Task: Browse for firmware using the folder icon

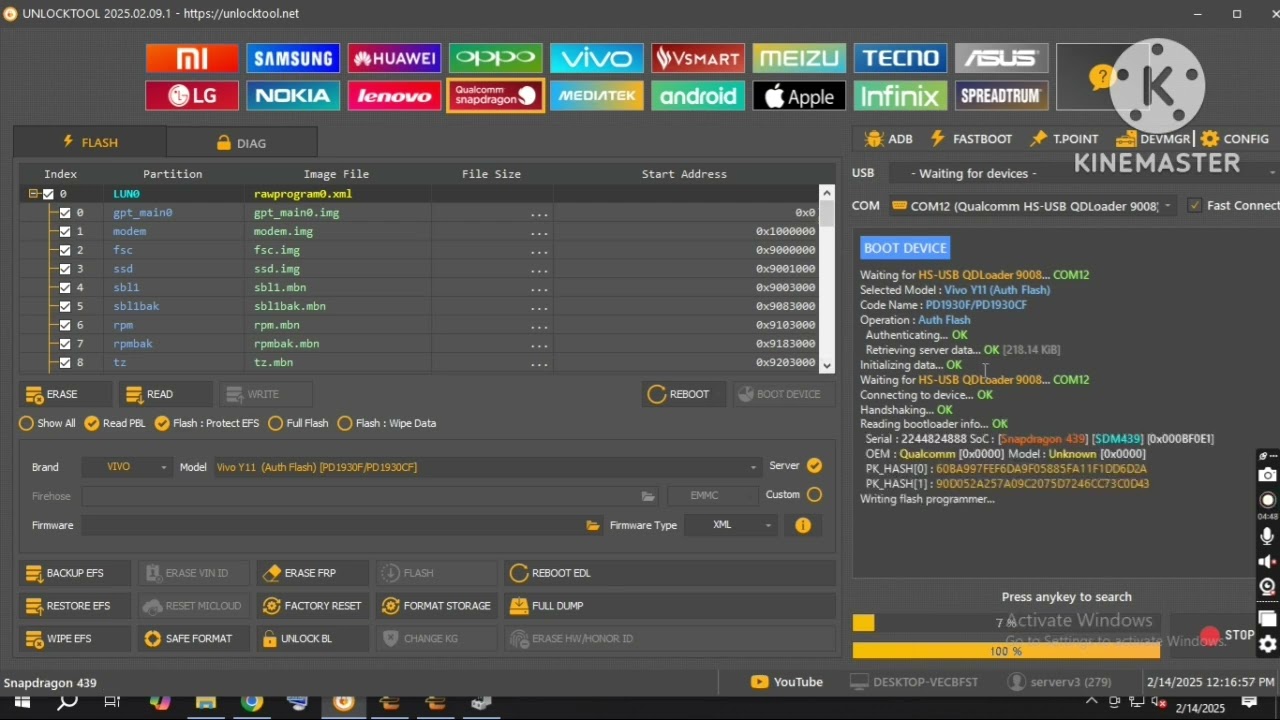Action: pos(593,525)
